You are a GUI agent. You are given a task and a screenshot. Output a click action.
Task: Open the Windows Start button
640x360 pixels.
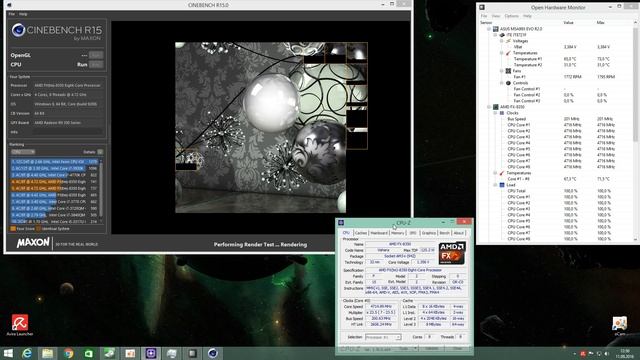click(x=8, y=353)
